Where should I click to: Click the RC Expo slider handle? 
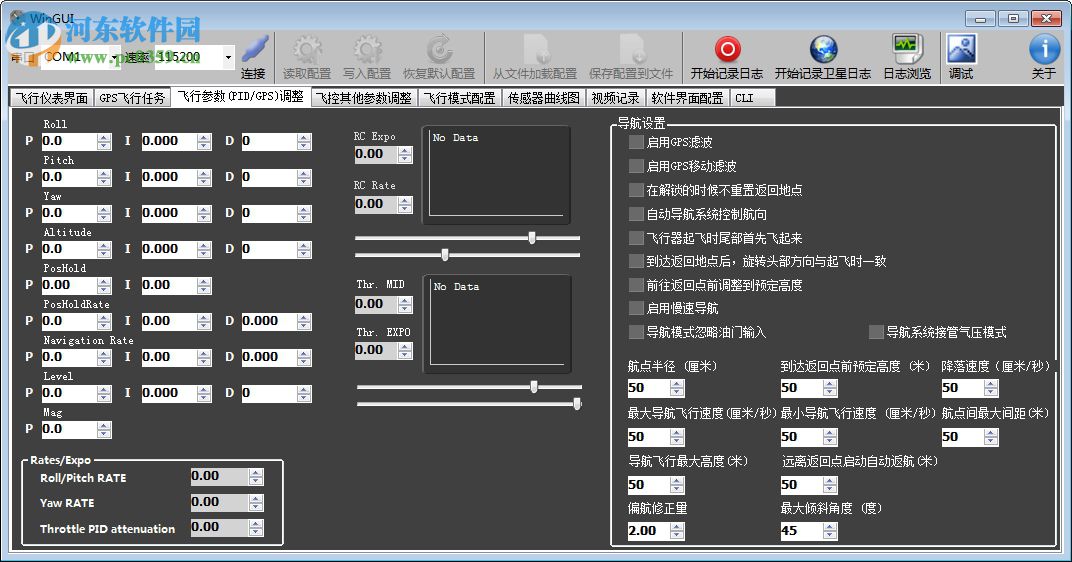pyautogui.click(x=532, y=237)
